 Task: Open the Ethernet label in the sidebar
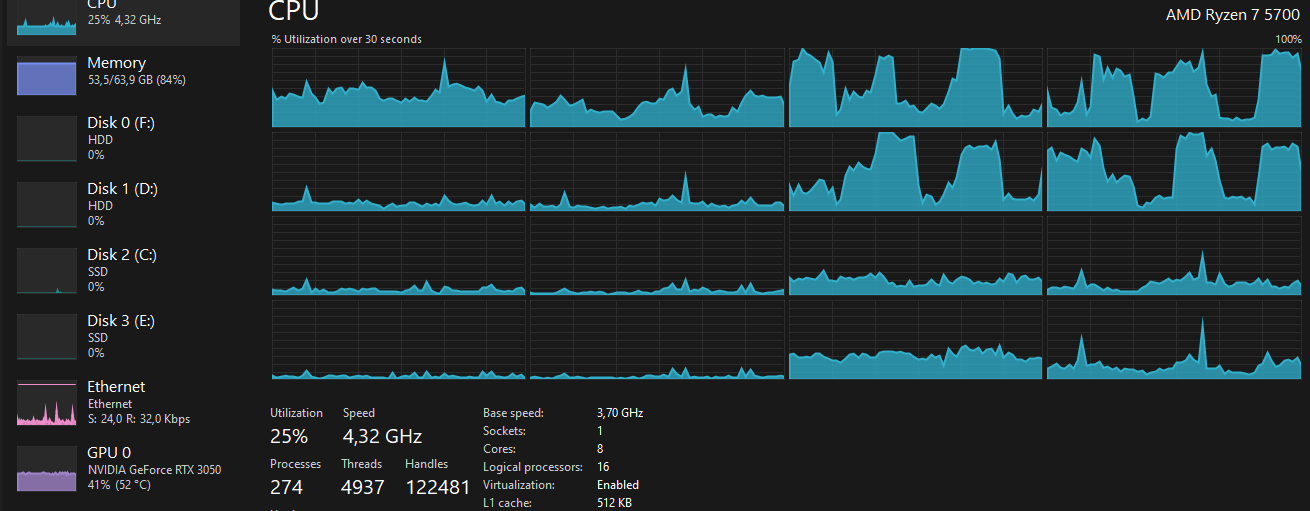coord(116,387)
